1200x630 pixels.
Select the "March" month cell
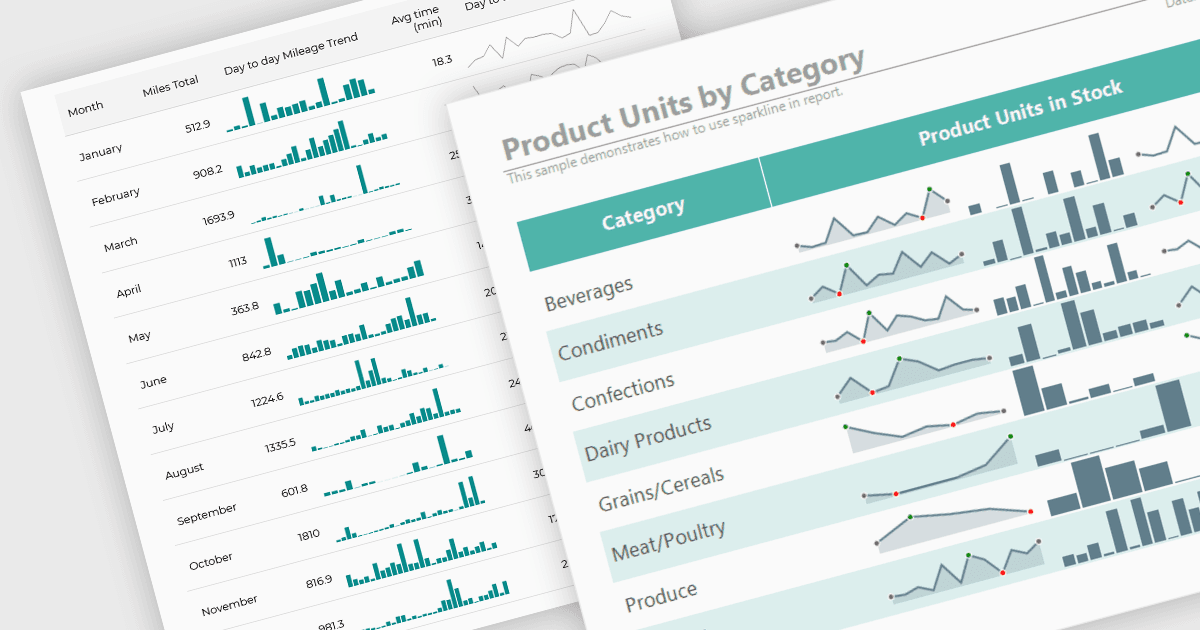[x=121, y=243]
